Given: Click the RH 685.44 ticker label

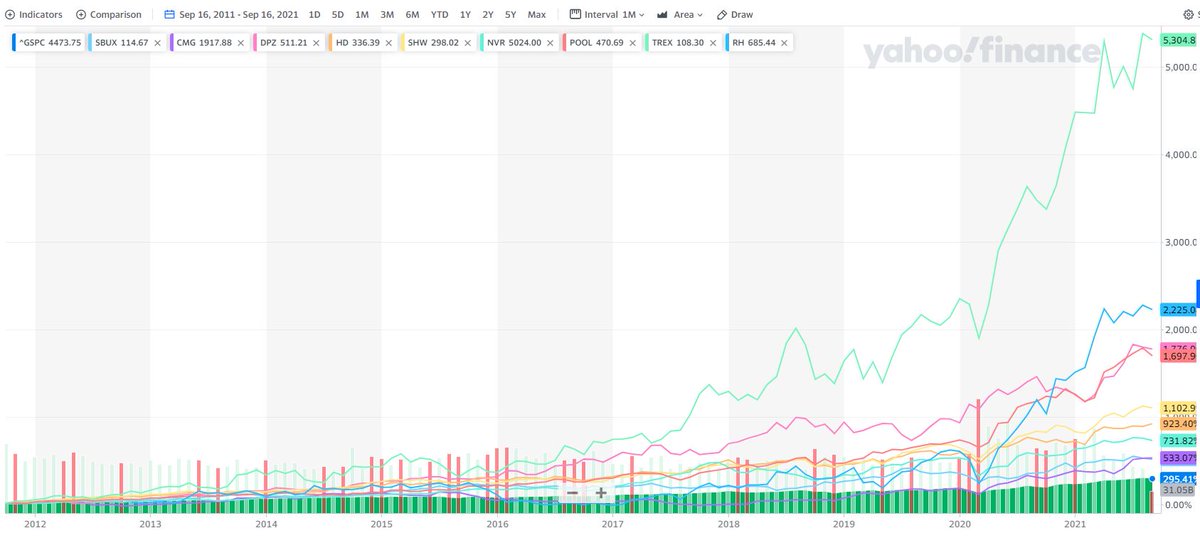Looking at the screenshot, I should tap(755, 43).
